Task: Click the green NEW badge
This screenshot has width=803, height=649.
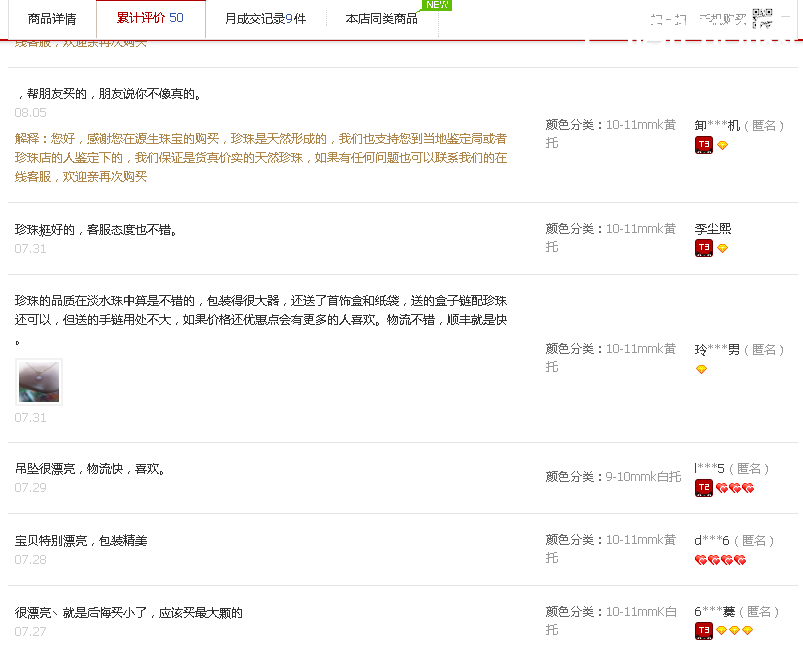Action: click(x=436, y=5)
